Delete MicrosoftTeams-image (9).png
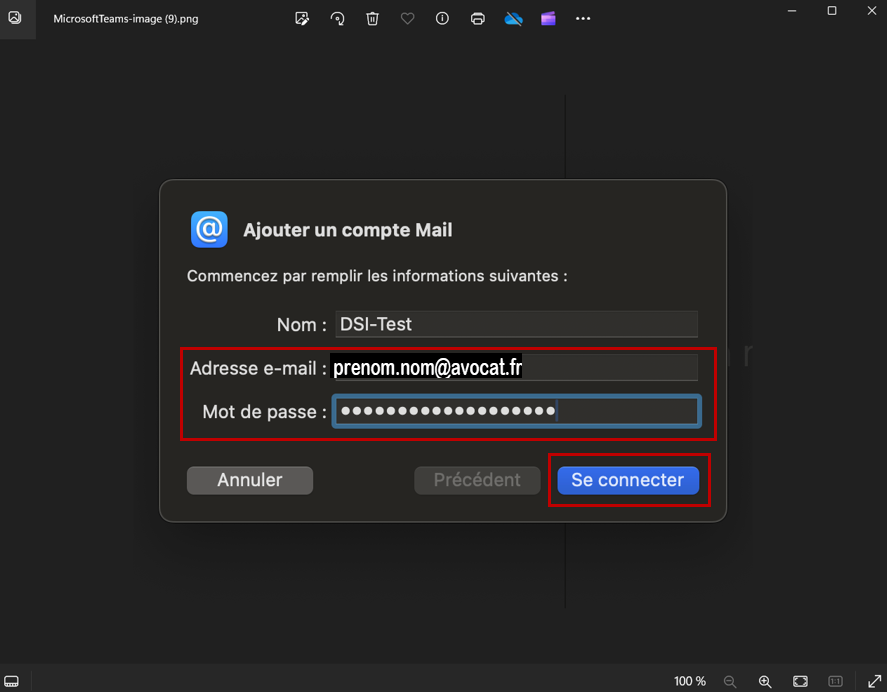 click(x=372, y=18)
